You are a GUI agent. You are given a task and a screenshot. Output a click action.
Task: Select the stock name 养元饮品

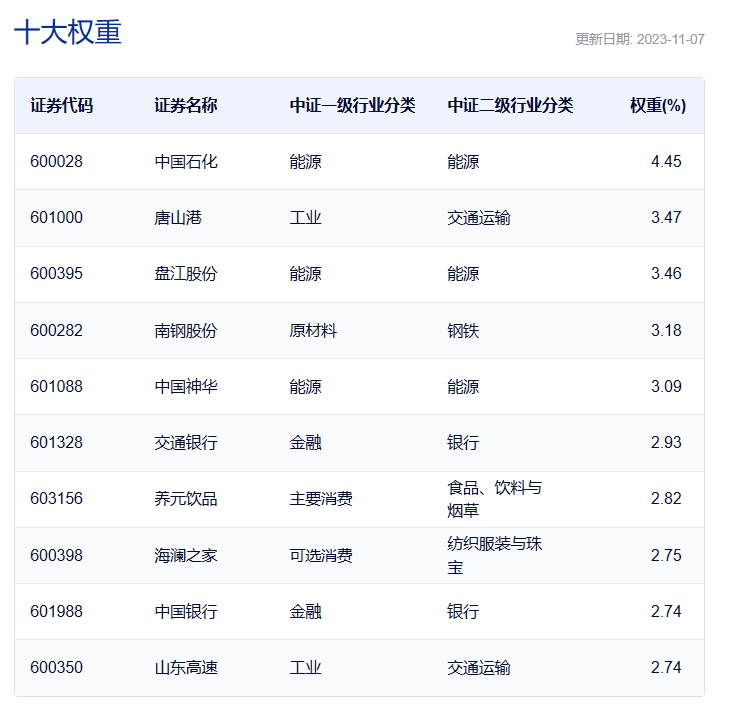click(x=186, y=499)
